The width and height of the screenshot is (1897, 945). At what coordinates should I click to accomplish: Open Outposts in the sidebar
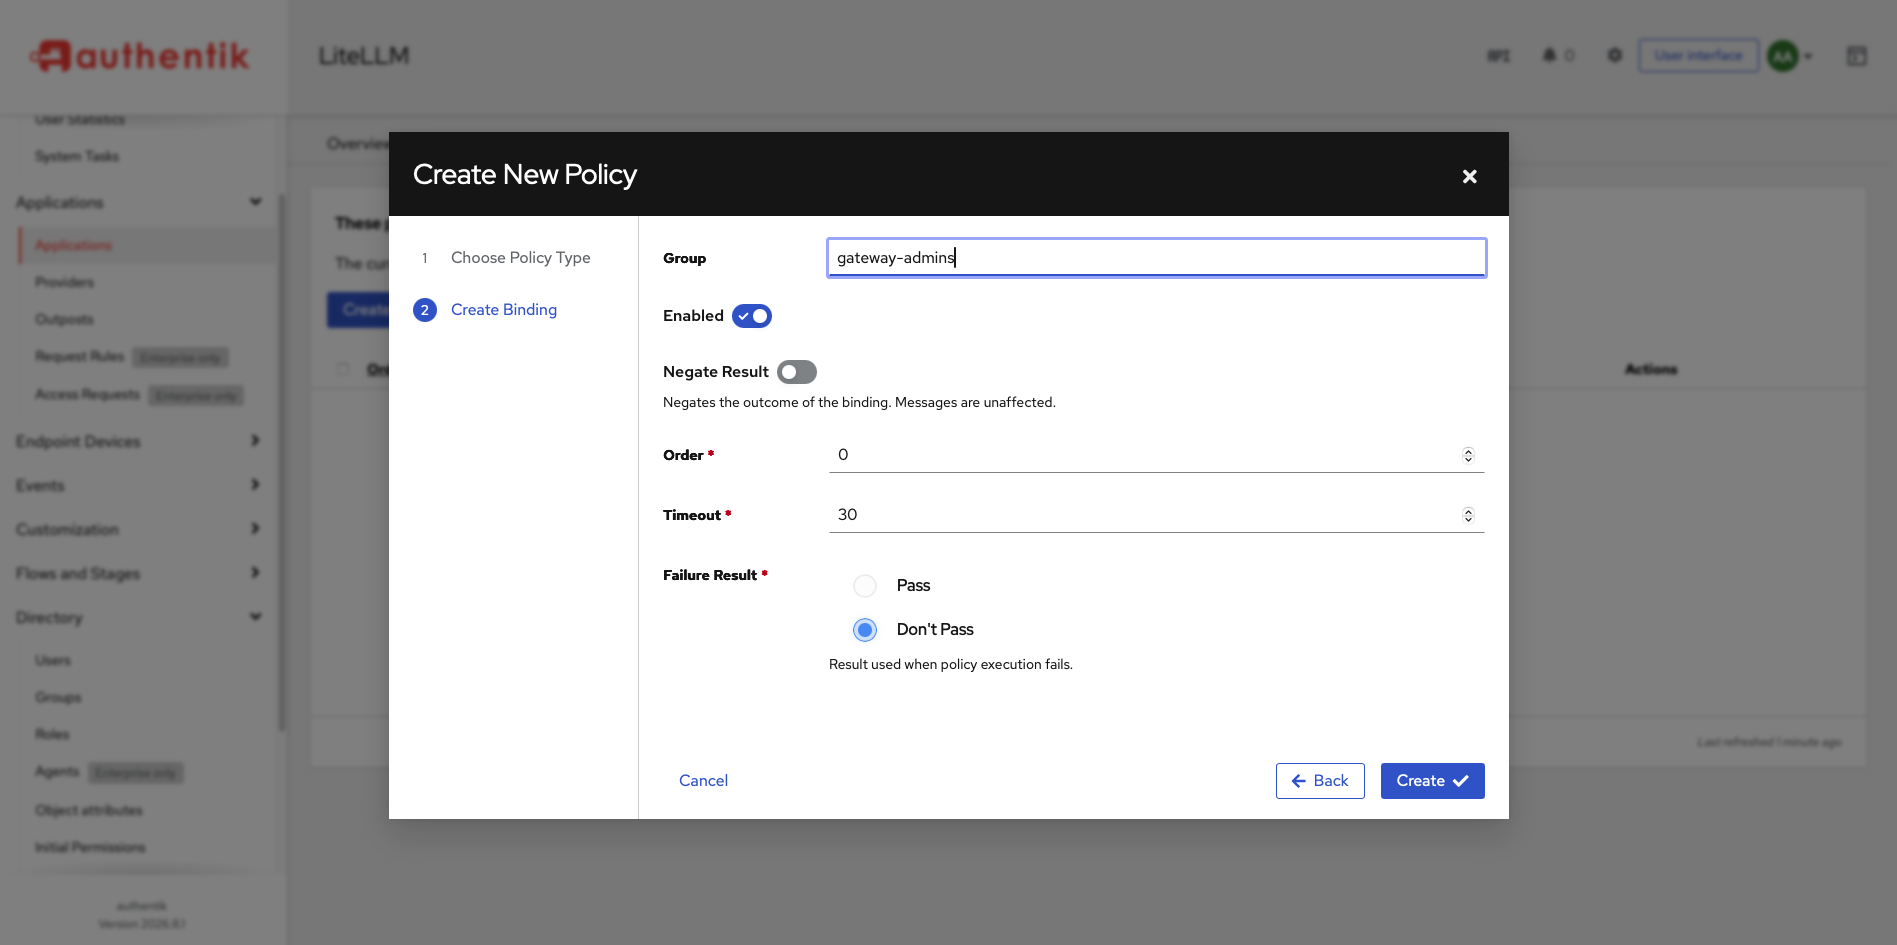[x=64, y=319]
